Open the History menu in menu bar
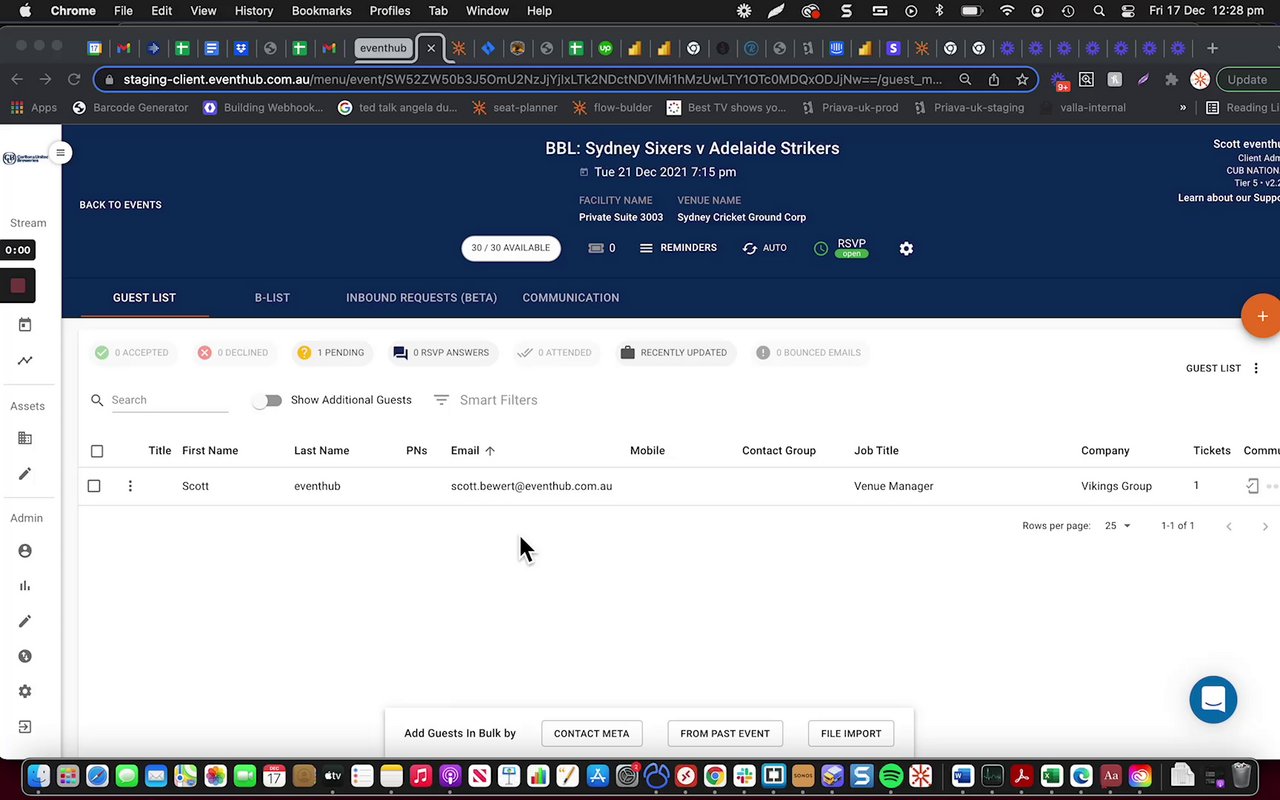The height and width of the screenshot is (800, 1280). tap(253, 11)
